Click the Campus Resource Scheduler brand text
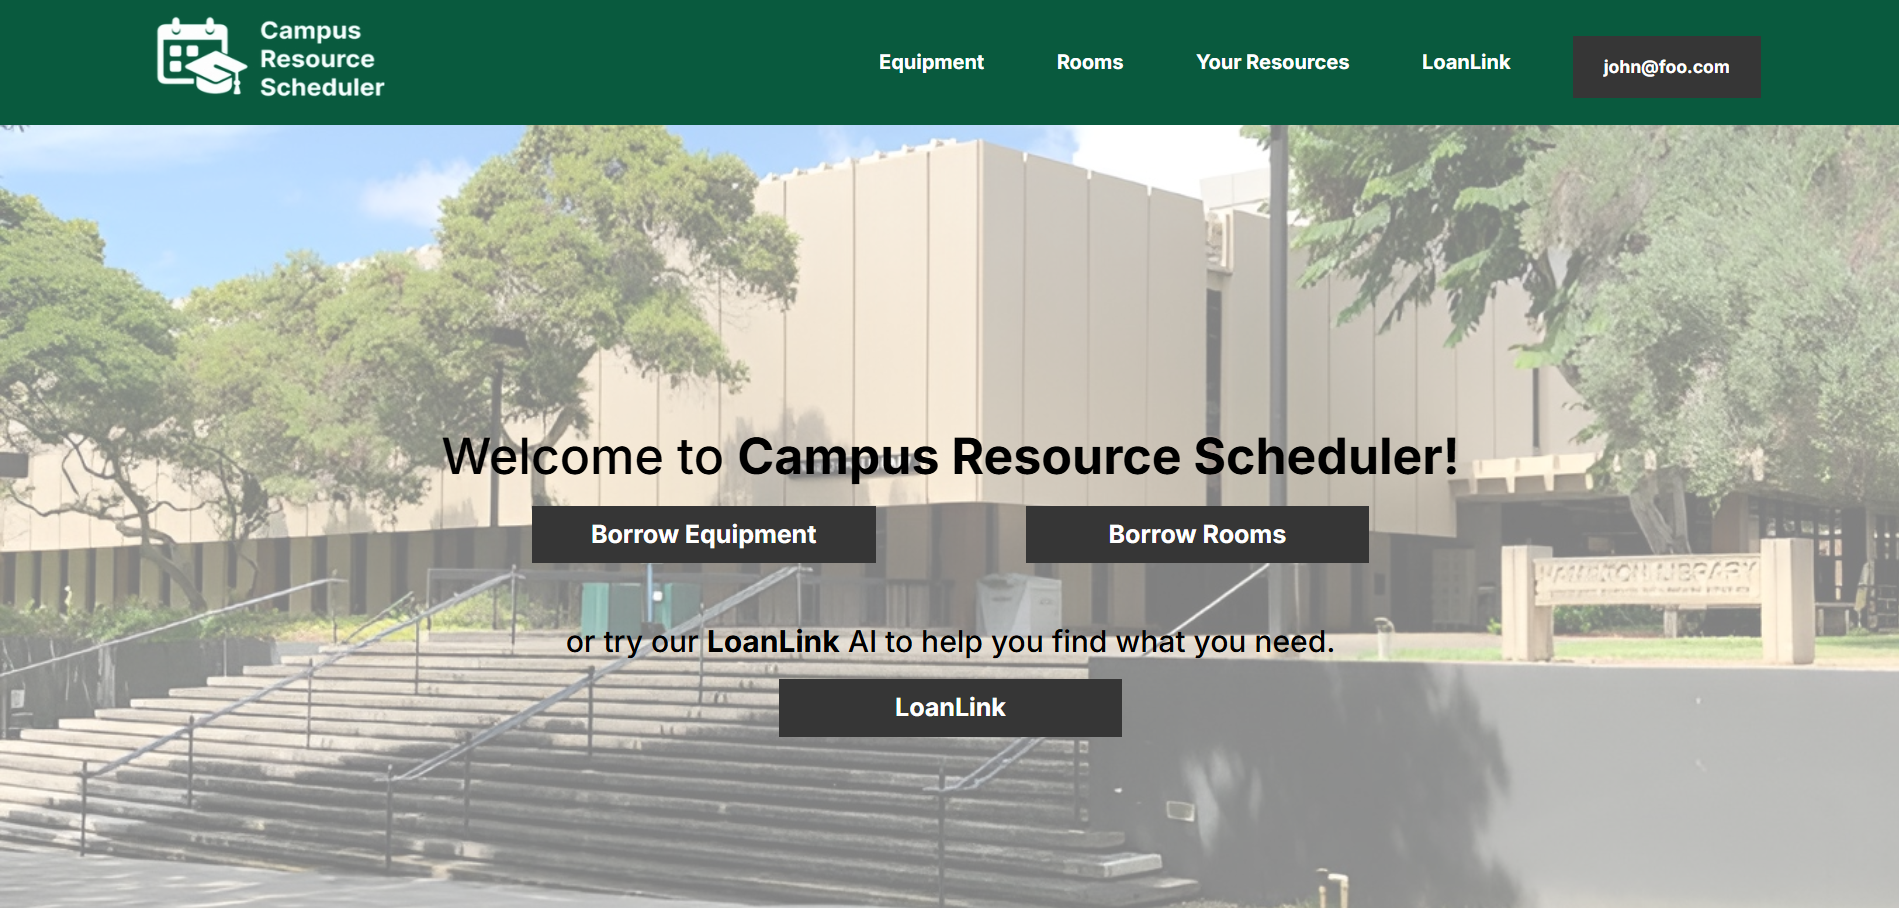The width and height of the screenshot is (1899, 908). (321, 60)
